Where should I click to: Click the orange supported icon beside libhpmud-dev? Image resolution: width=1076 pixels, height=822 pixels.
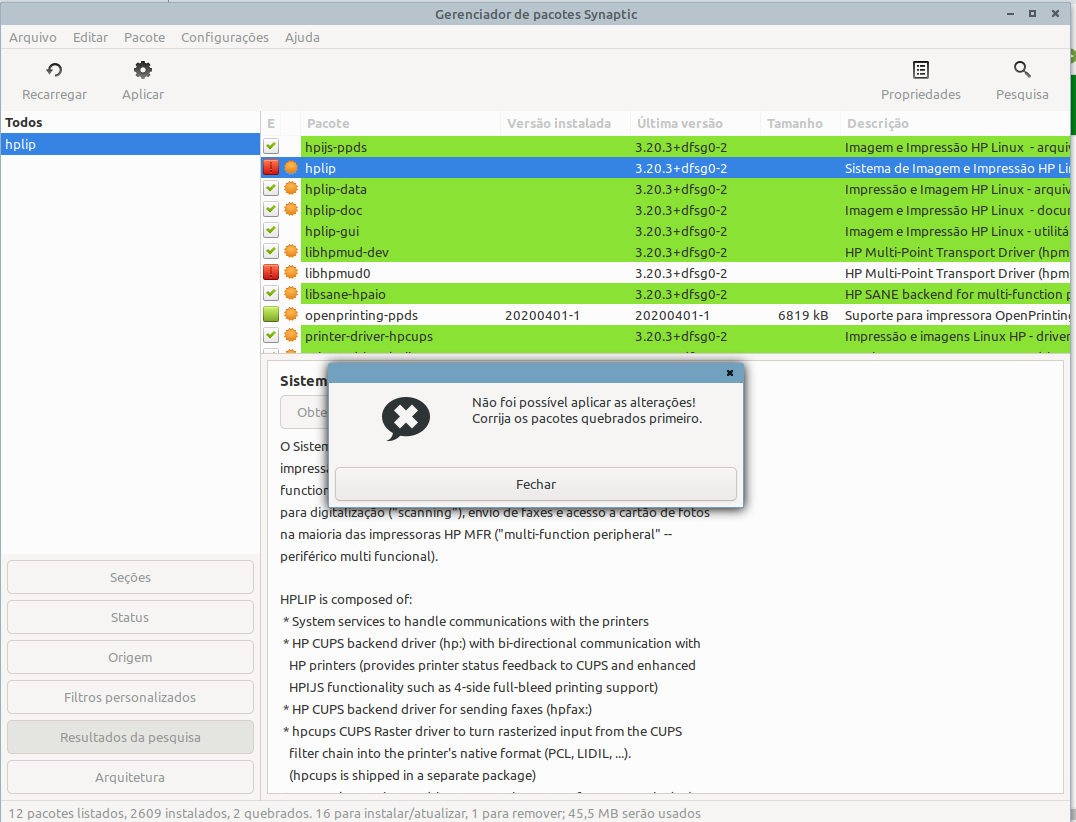291,252
